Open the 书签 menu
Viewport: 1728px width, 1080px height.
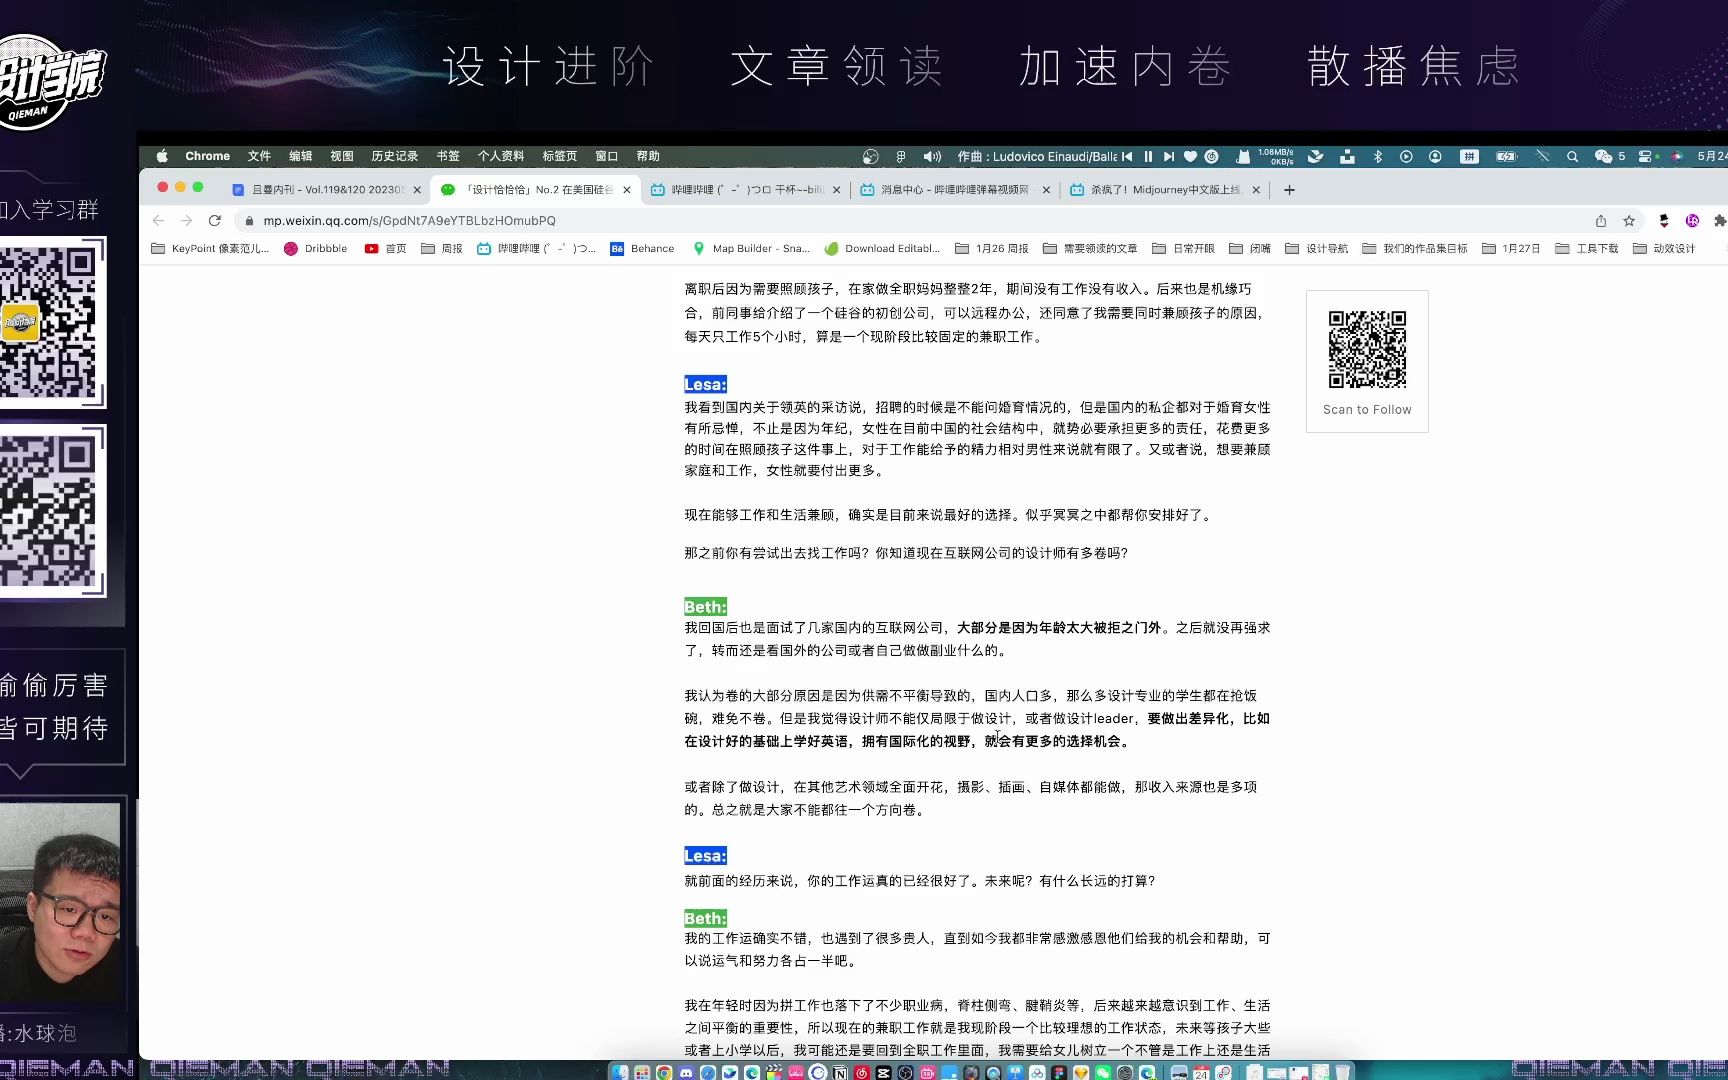click(448, 156)
